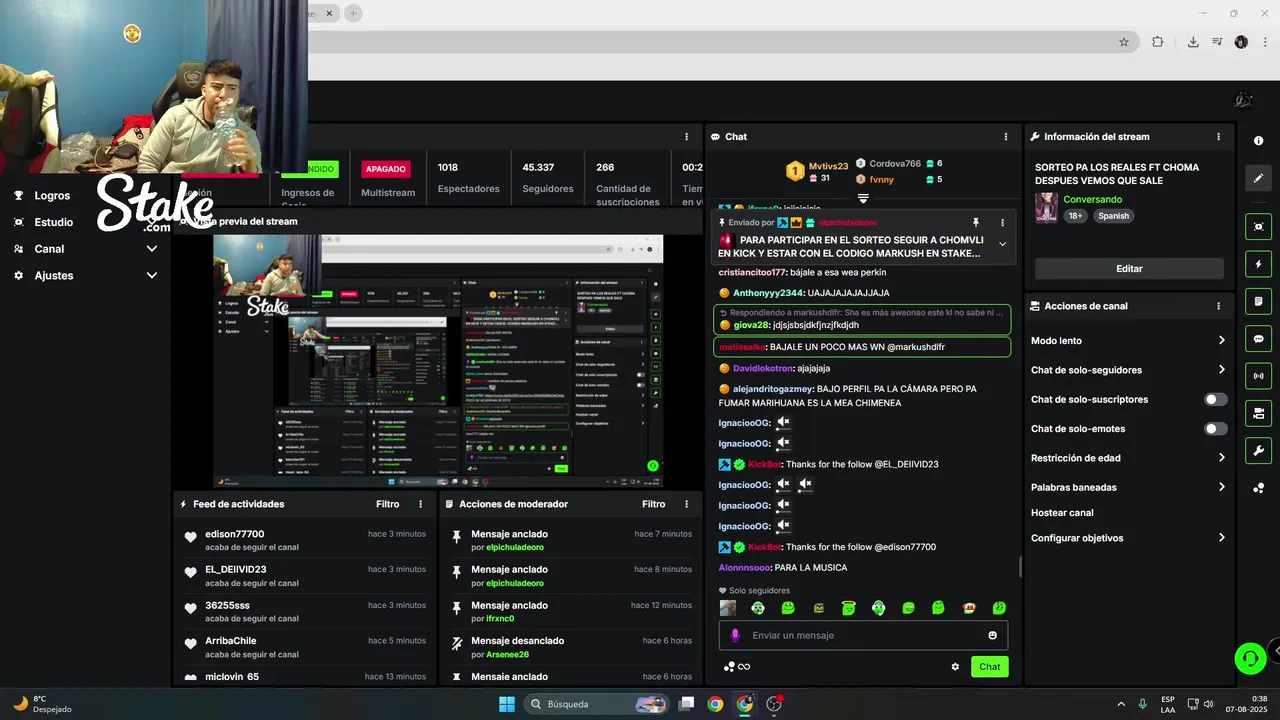Open Chrome icon in taskbar
1280x720 pixels.
(715, 704)
